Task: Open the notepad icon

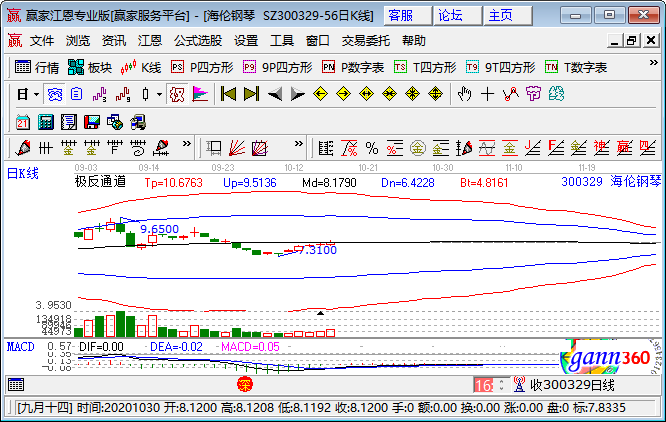Action: [x=69, y=122]
